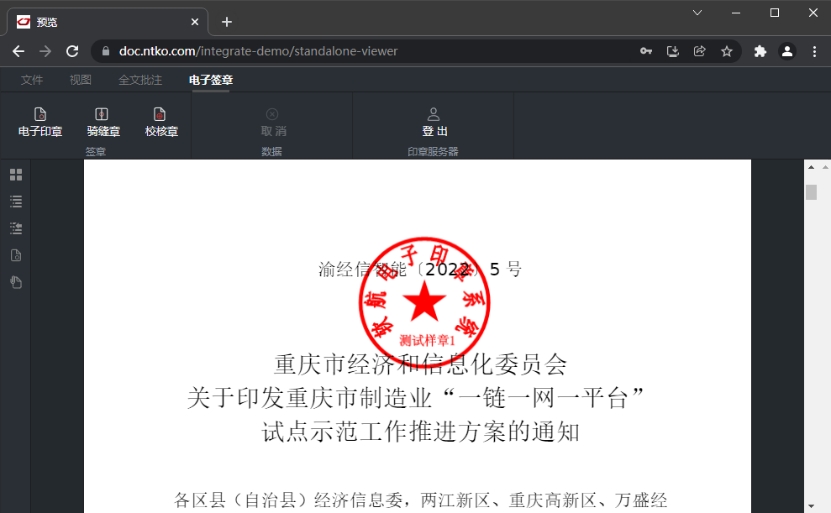
Task: Open the document seal info sidebar icon
Action: pos(16,255)
